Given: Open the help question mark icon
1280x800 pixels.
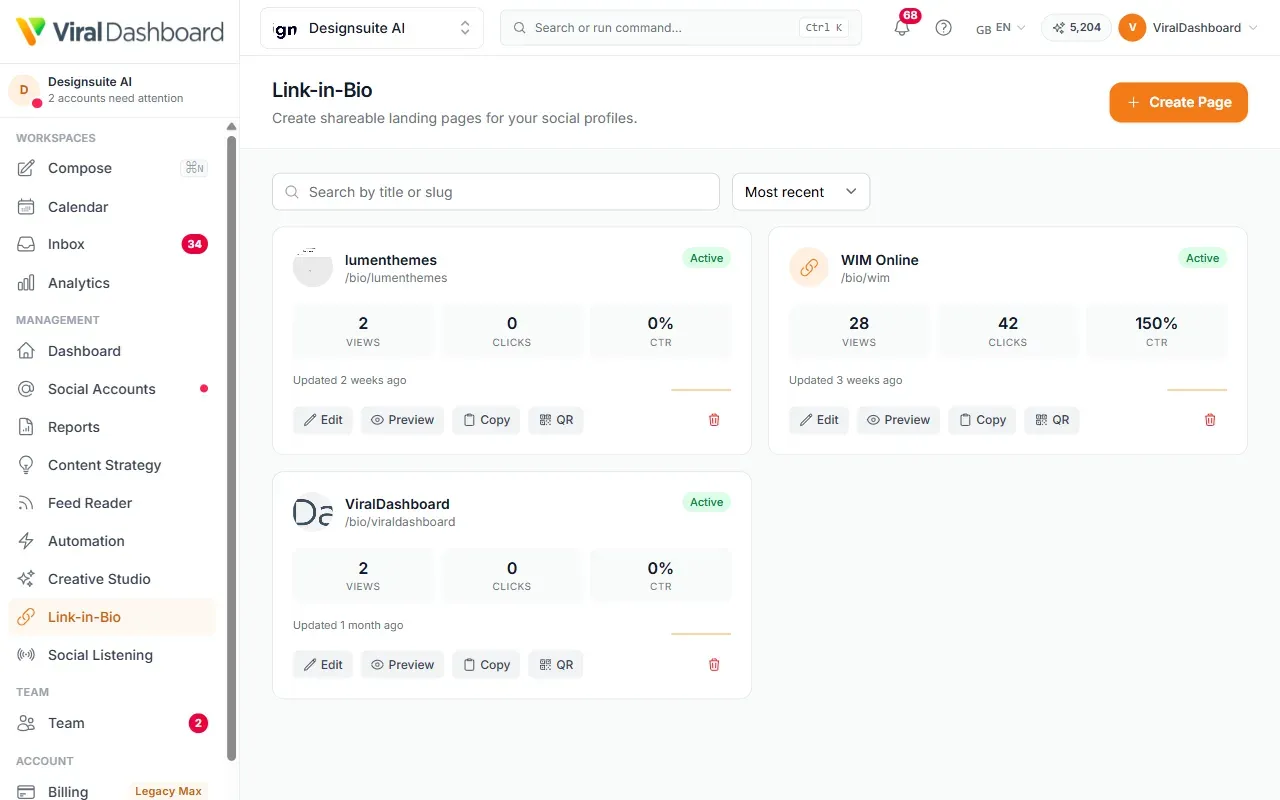Looking at the screenshot, I should pos(943,28).
